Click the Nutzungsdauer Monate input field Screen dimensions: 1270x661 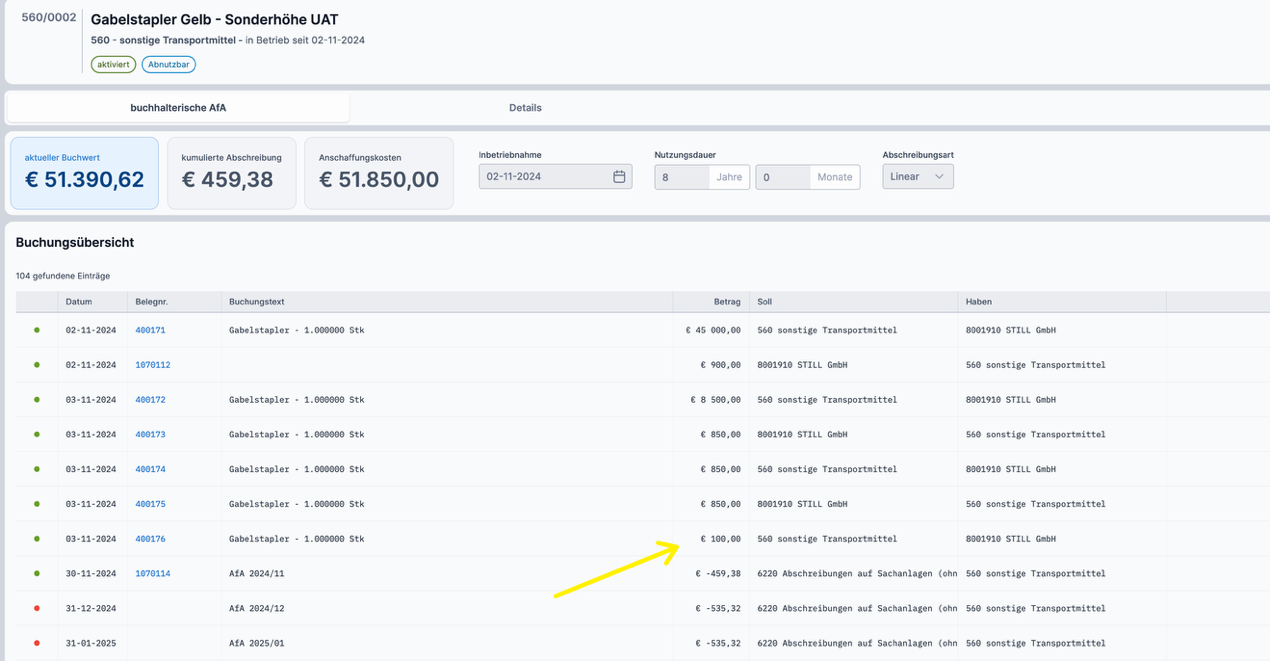click(783, 177)
